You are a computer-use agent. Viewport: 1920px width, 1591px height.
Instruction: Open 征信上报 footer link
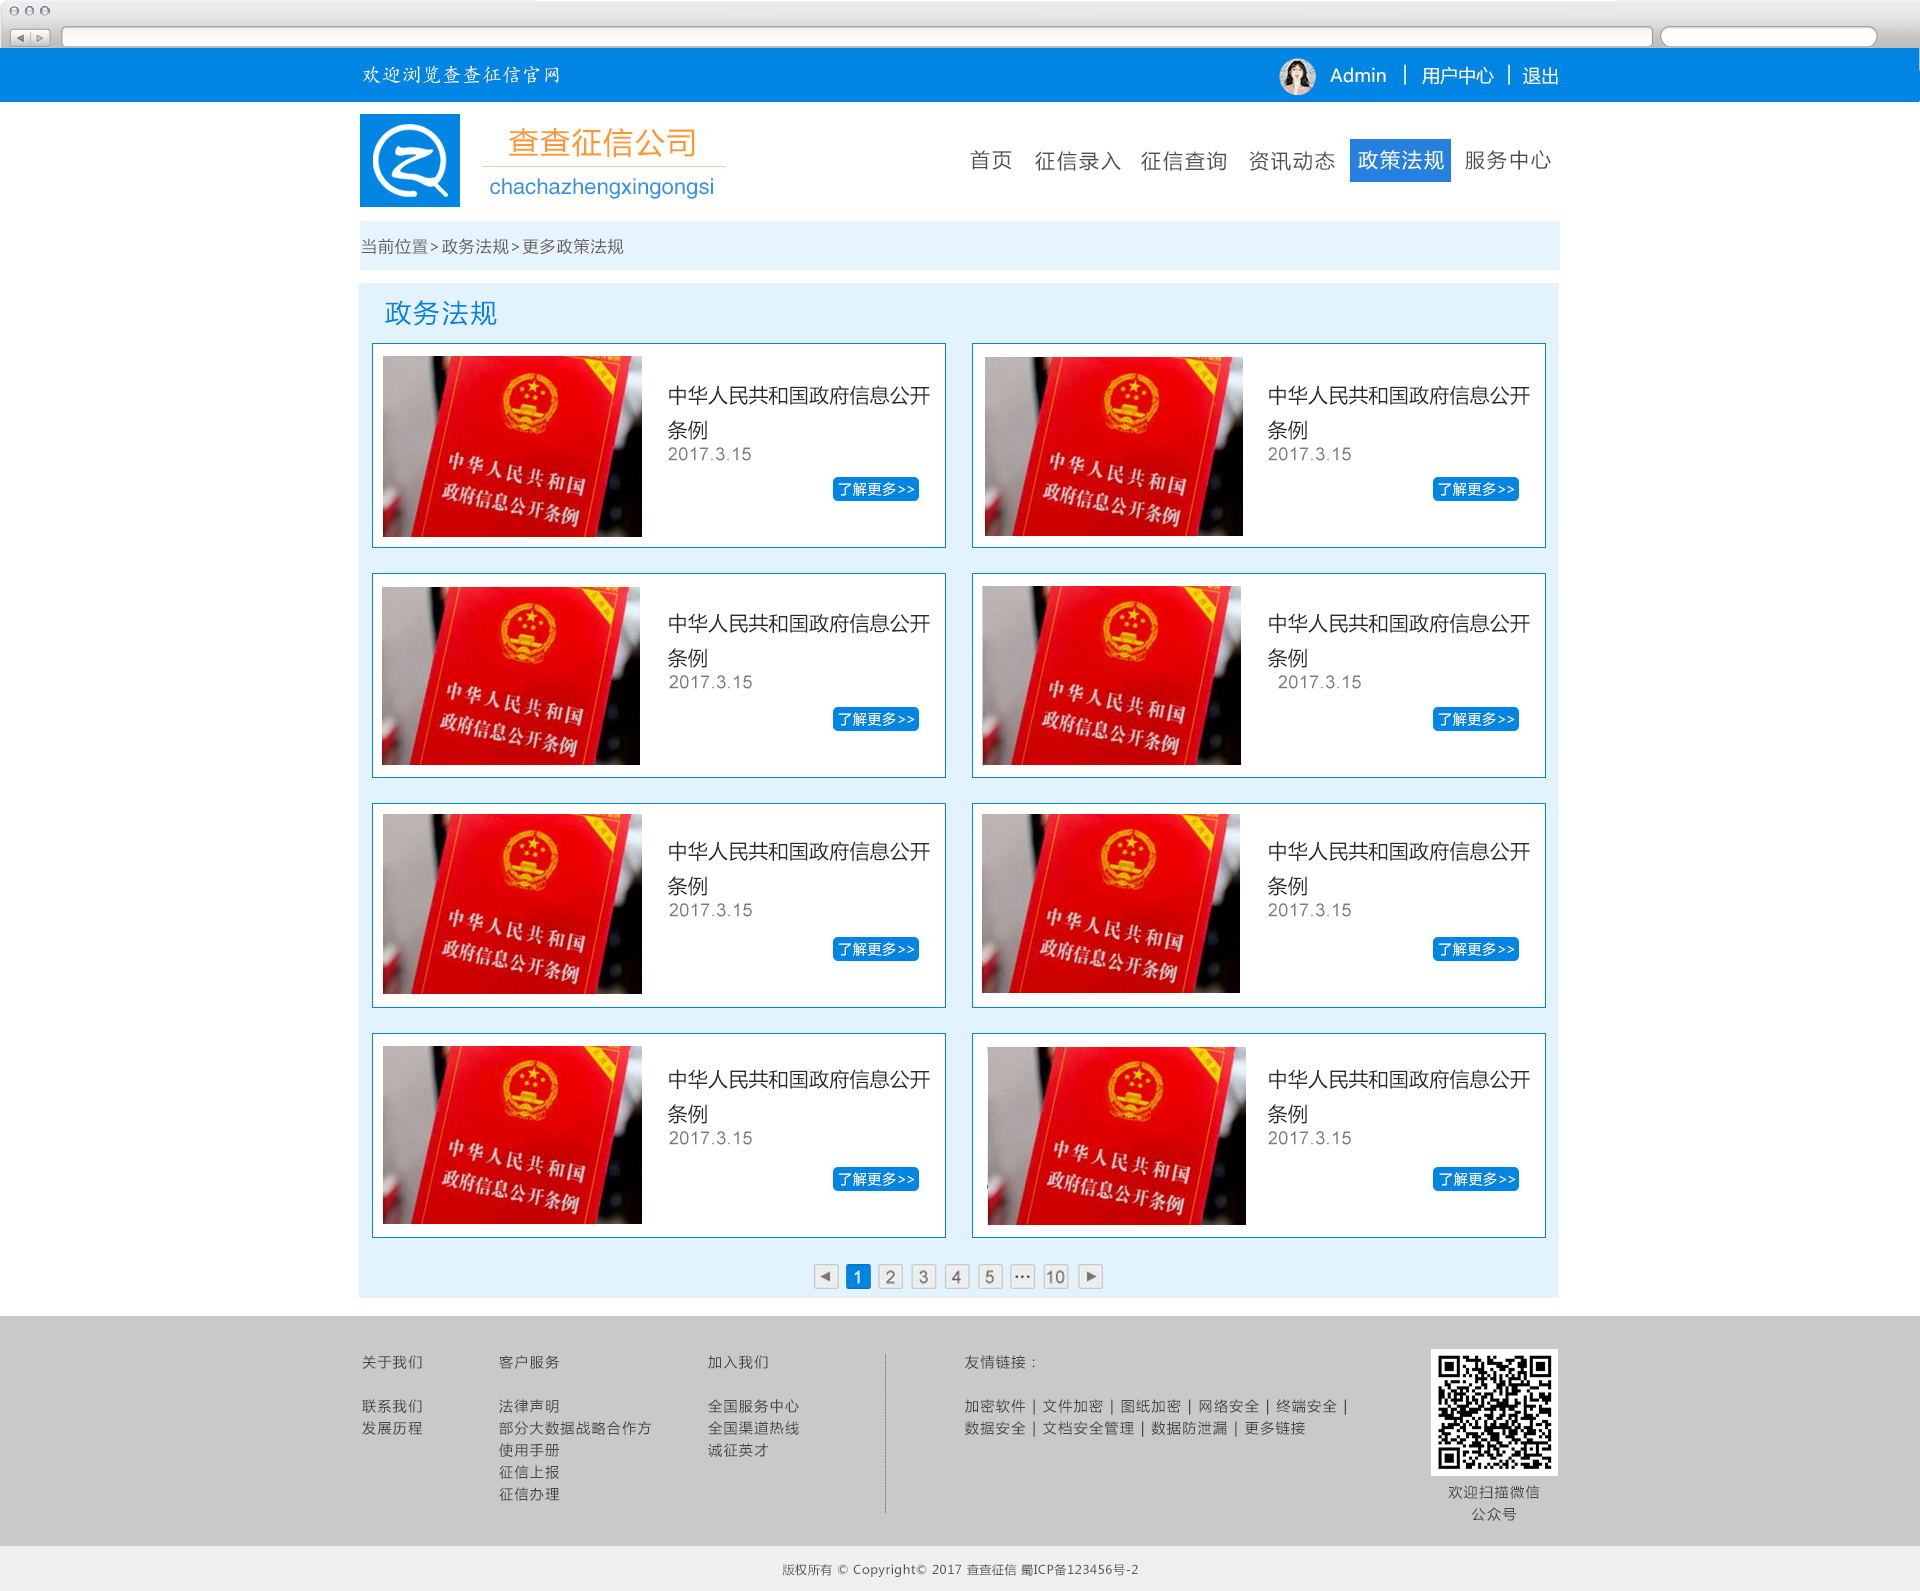click(529, 1472)
